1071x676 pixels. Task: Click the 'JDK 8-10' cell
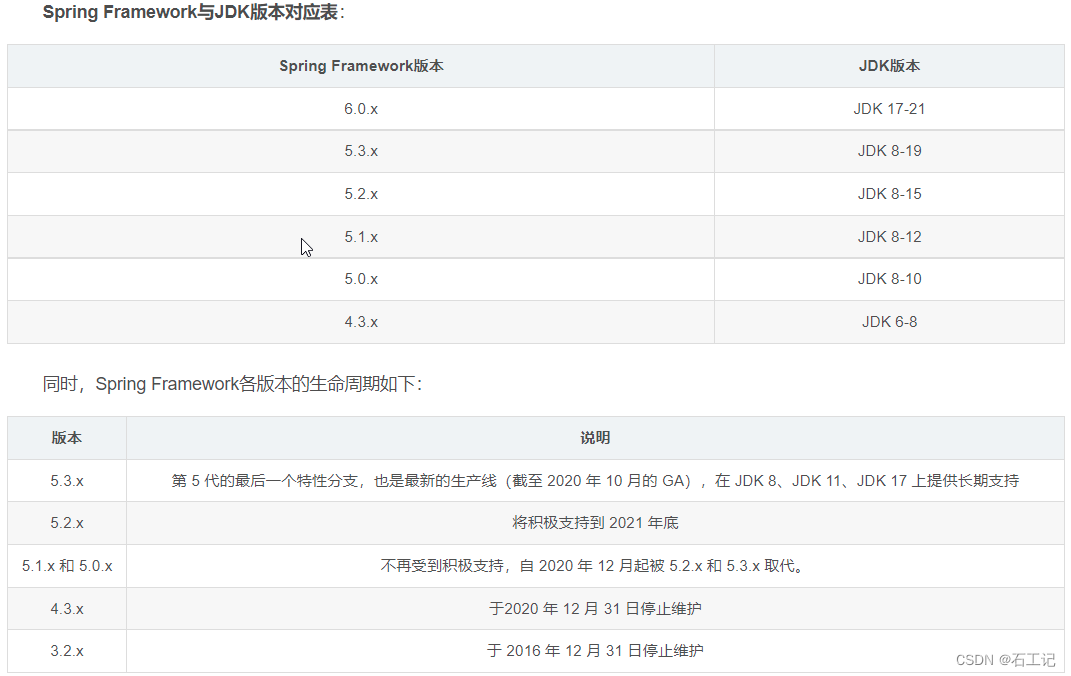click(x=889, y=279)
